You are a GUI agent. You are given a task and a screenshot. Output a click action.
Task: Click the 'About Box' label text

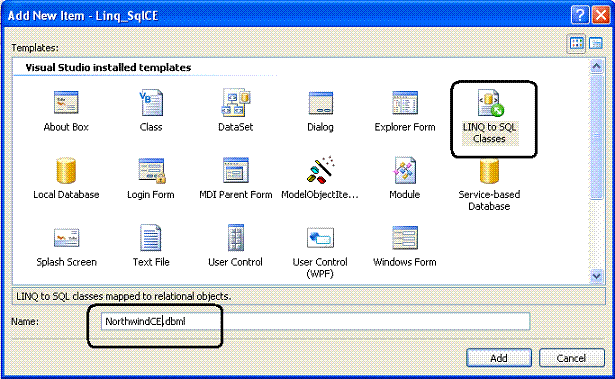click(66, 127)
